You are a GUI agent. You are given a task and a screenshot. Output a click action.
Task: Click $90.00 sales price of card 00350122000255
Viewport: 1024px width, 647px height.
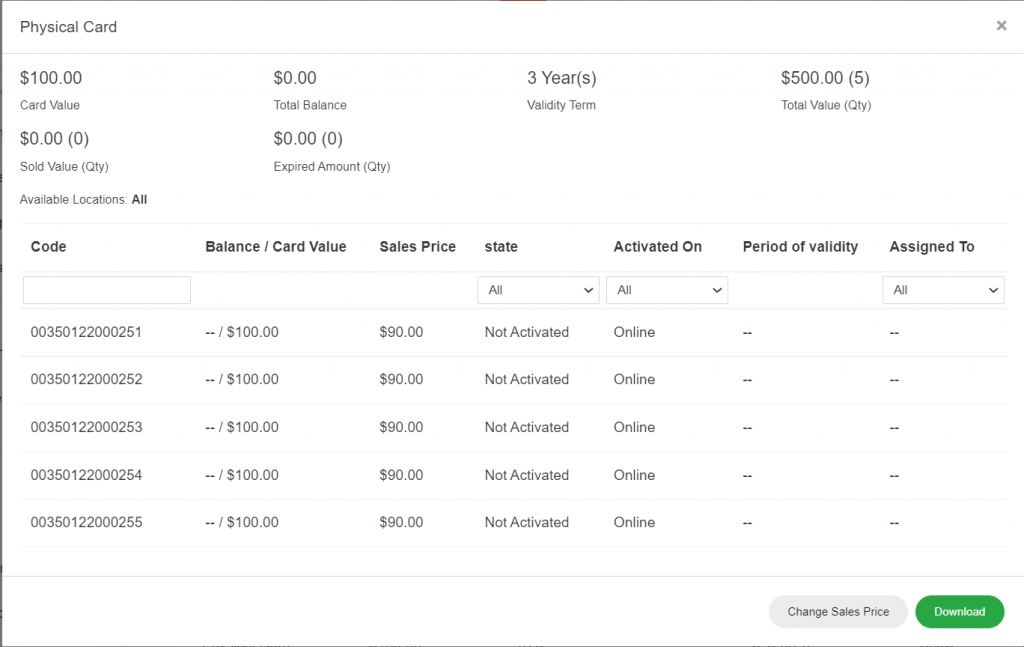401,523
